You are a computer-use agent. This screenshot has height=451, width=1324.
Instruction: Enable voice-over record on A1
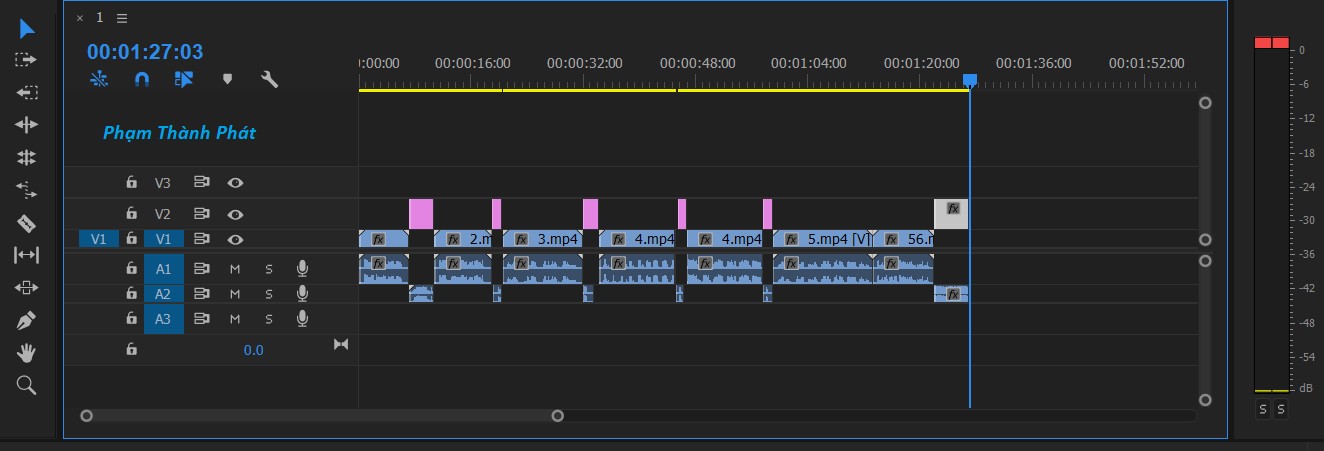click(302, 268)
